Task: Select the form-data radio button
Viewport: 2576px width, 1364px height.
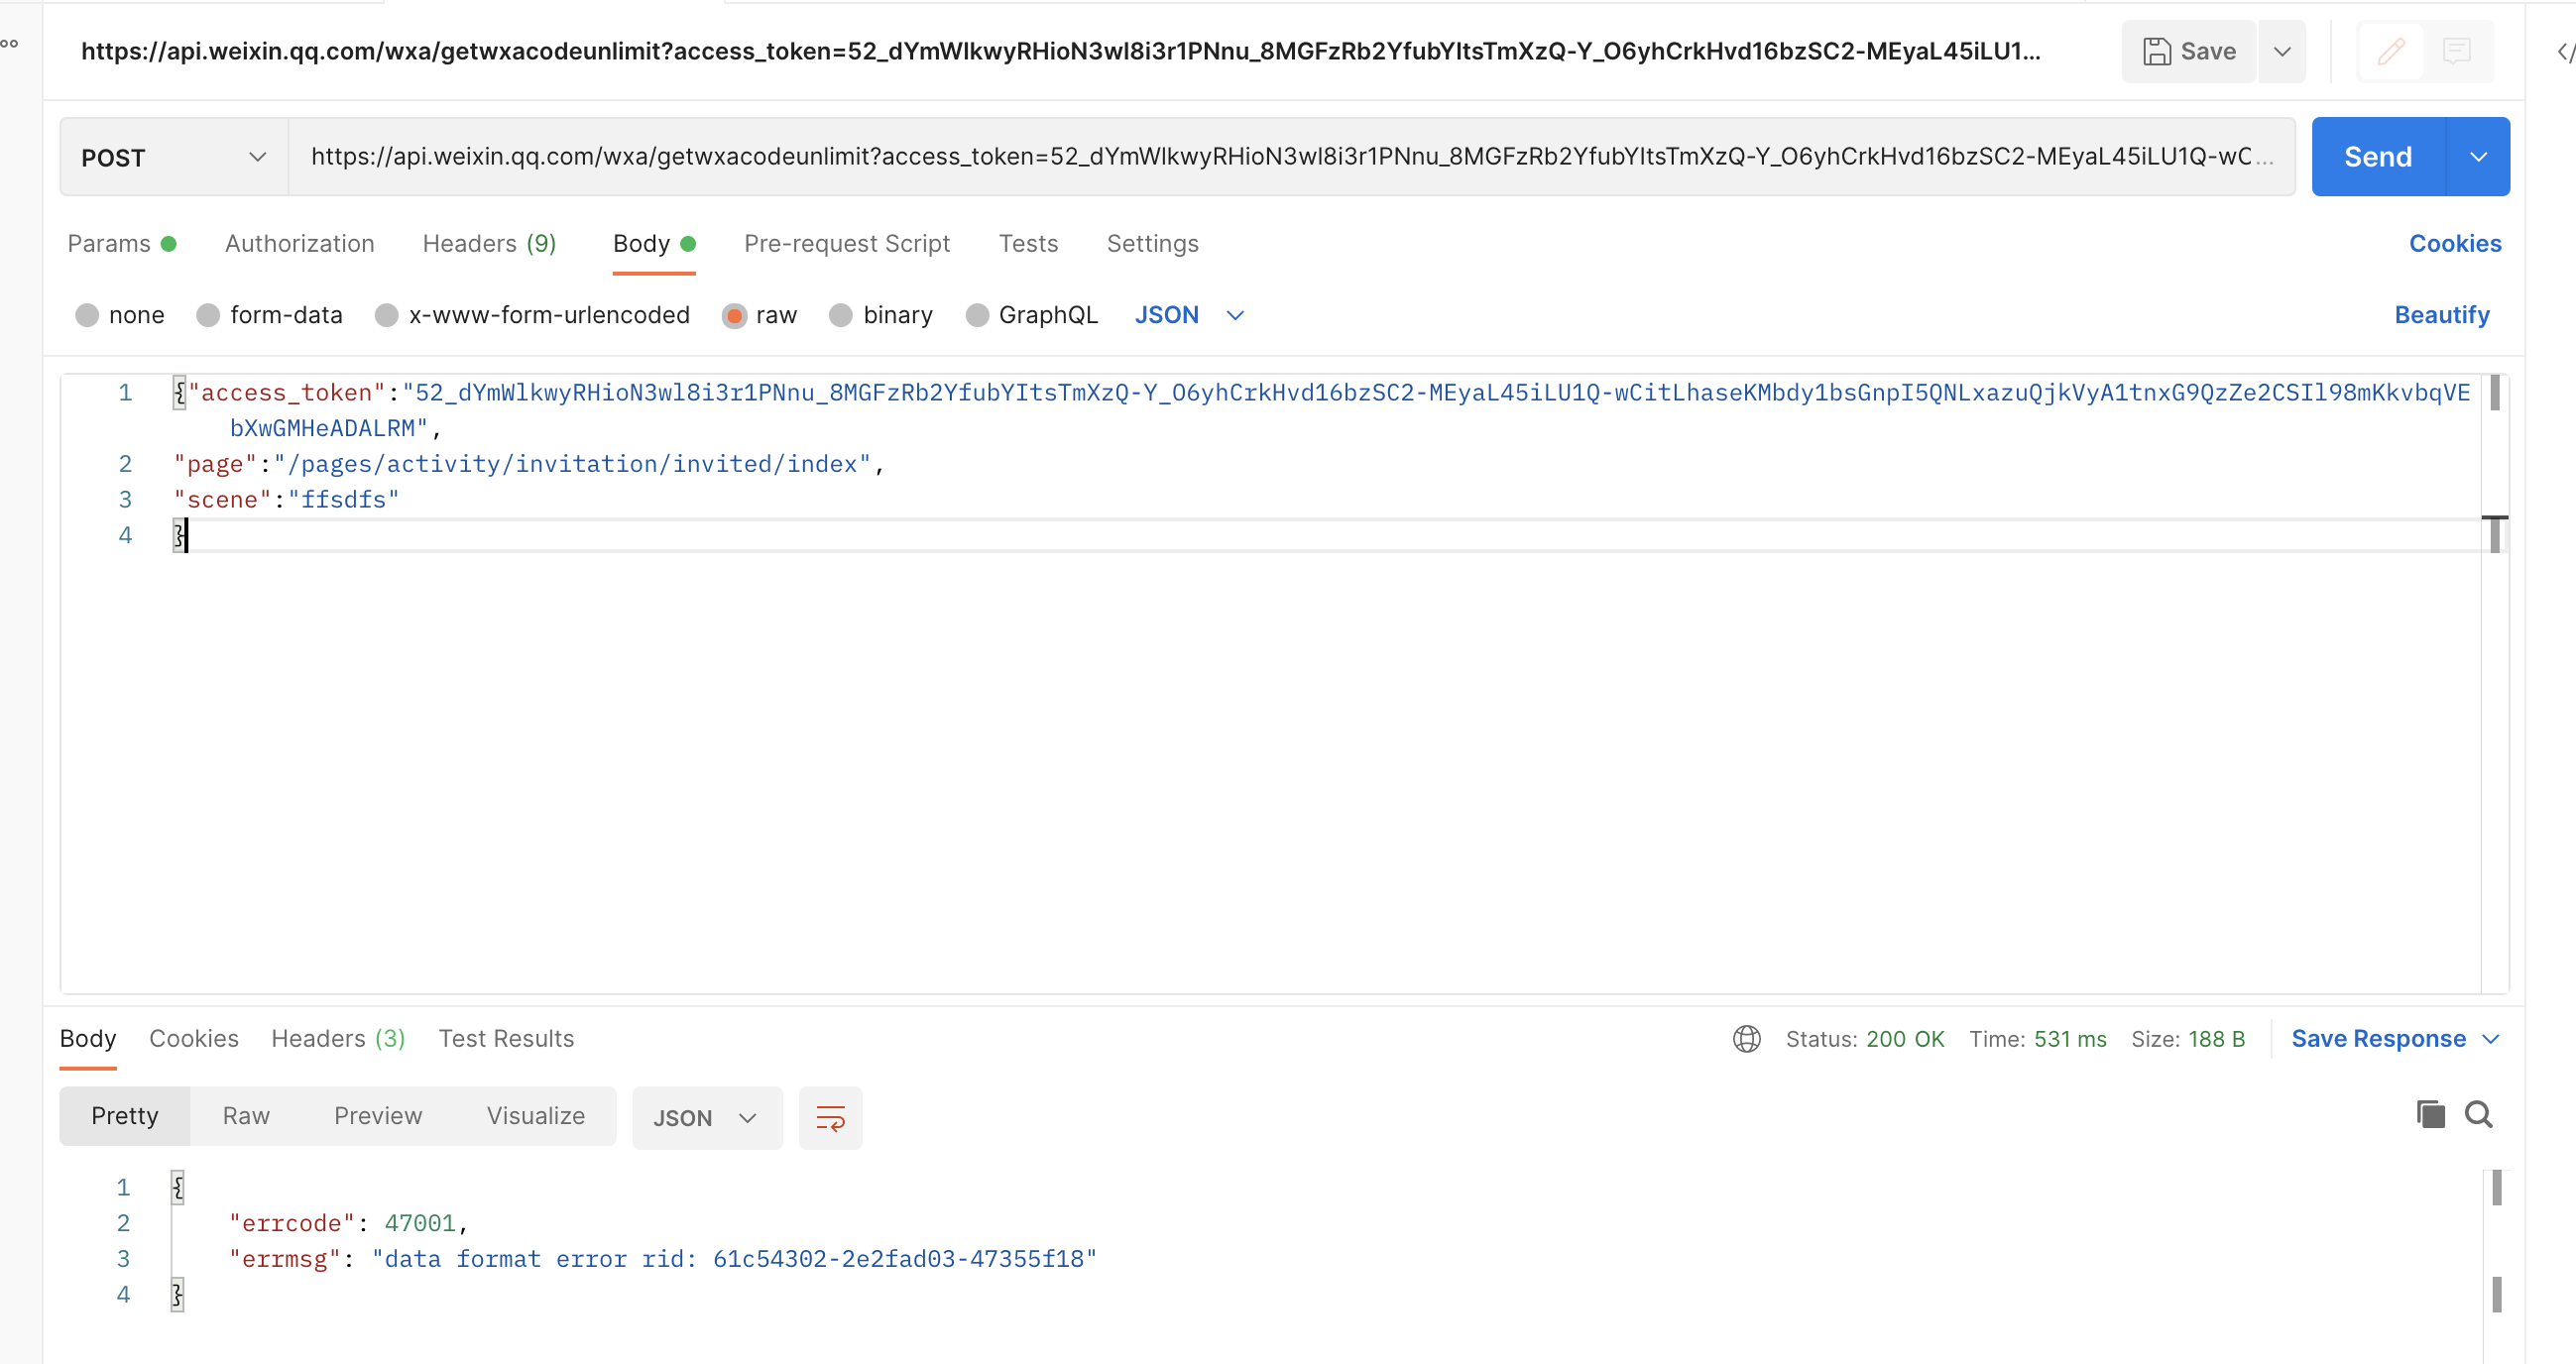Action: point(208,315)
